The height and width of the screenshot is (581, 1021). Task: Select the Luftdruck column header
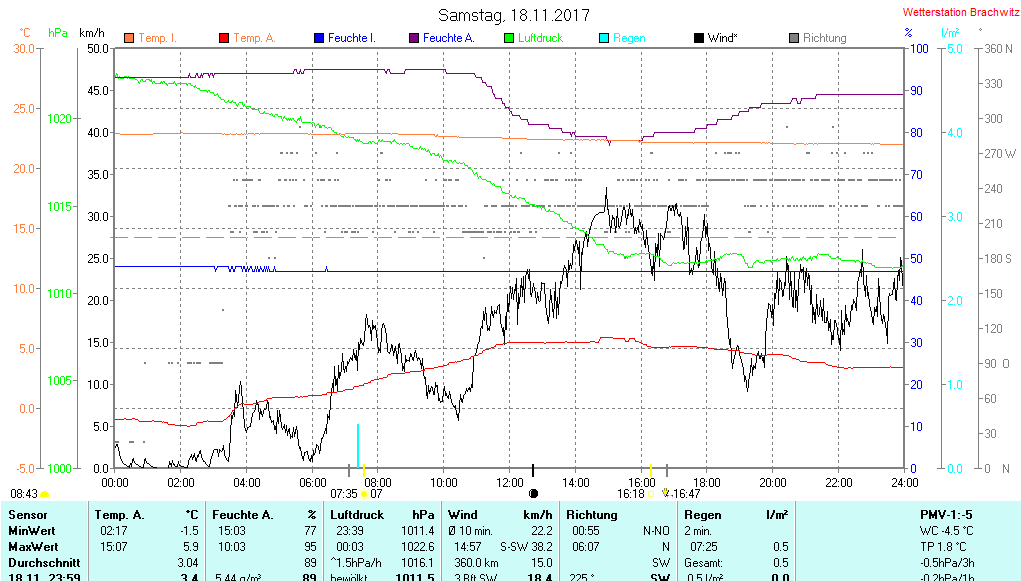click(355, 515)
